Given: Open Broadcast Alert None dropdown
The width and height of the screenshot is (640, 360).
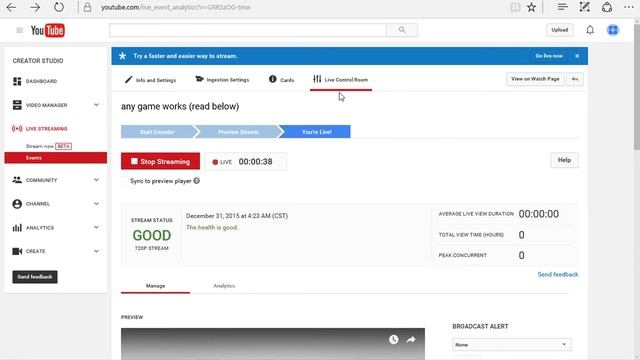Looking at the screenshot, I should [512, 345].
